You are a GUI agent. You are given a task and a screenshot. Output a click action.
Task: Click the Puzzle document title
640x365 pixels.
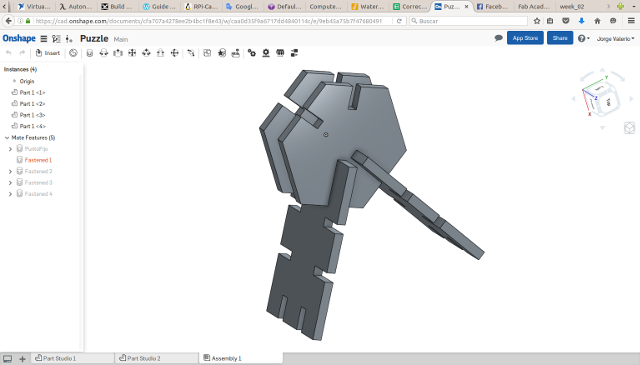click(94, 39)
